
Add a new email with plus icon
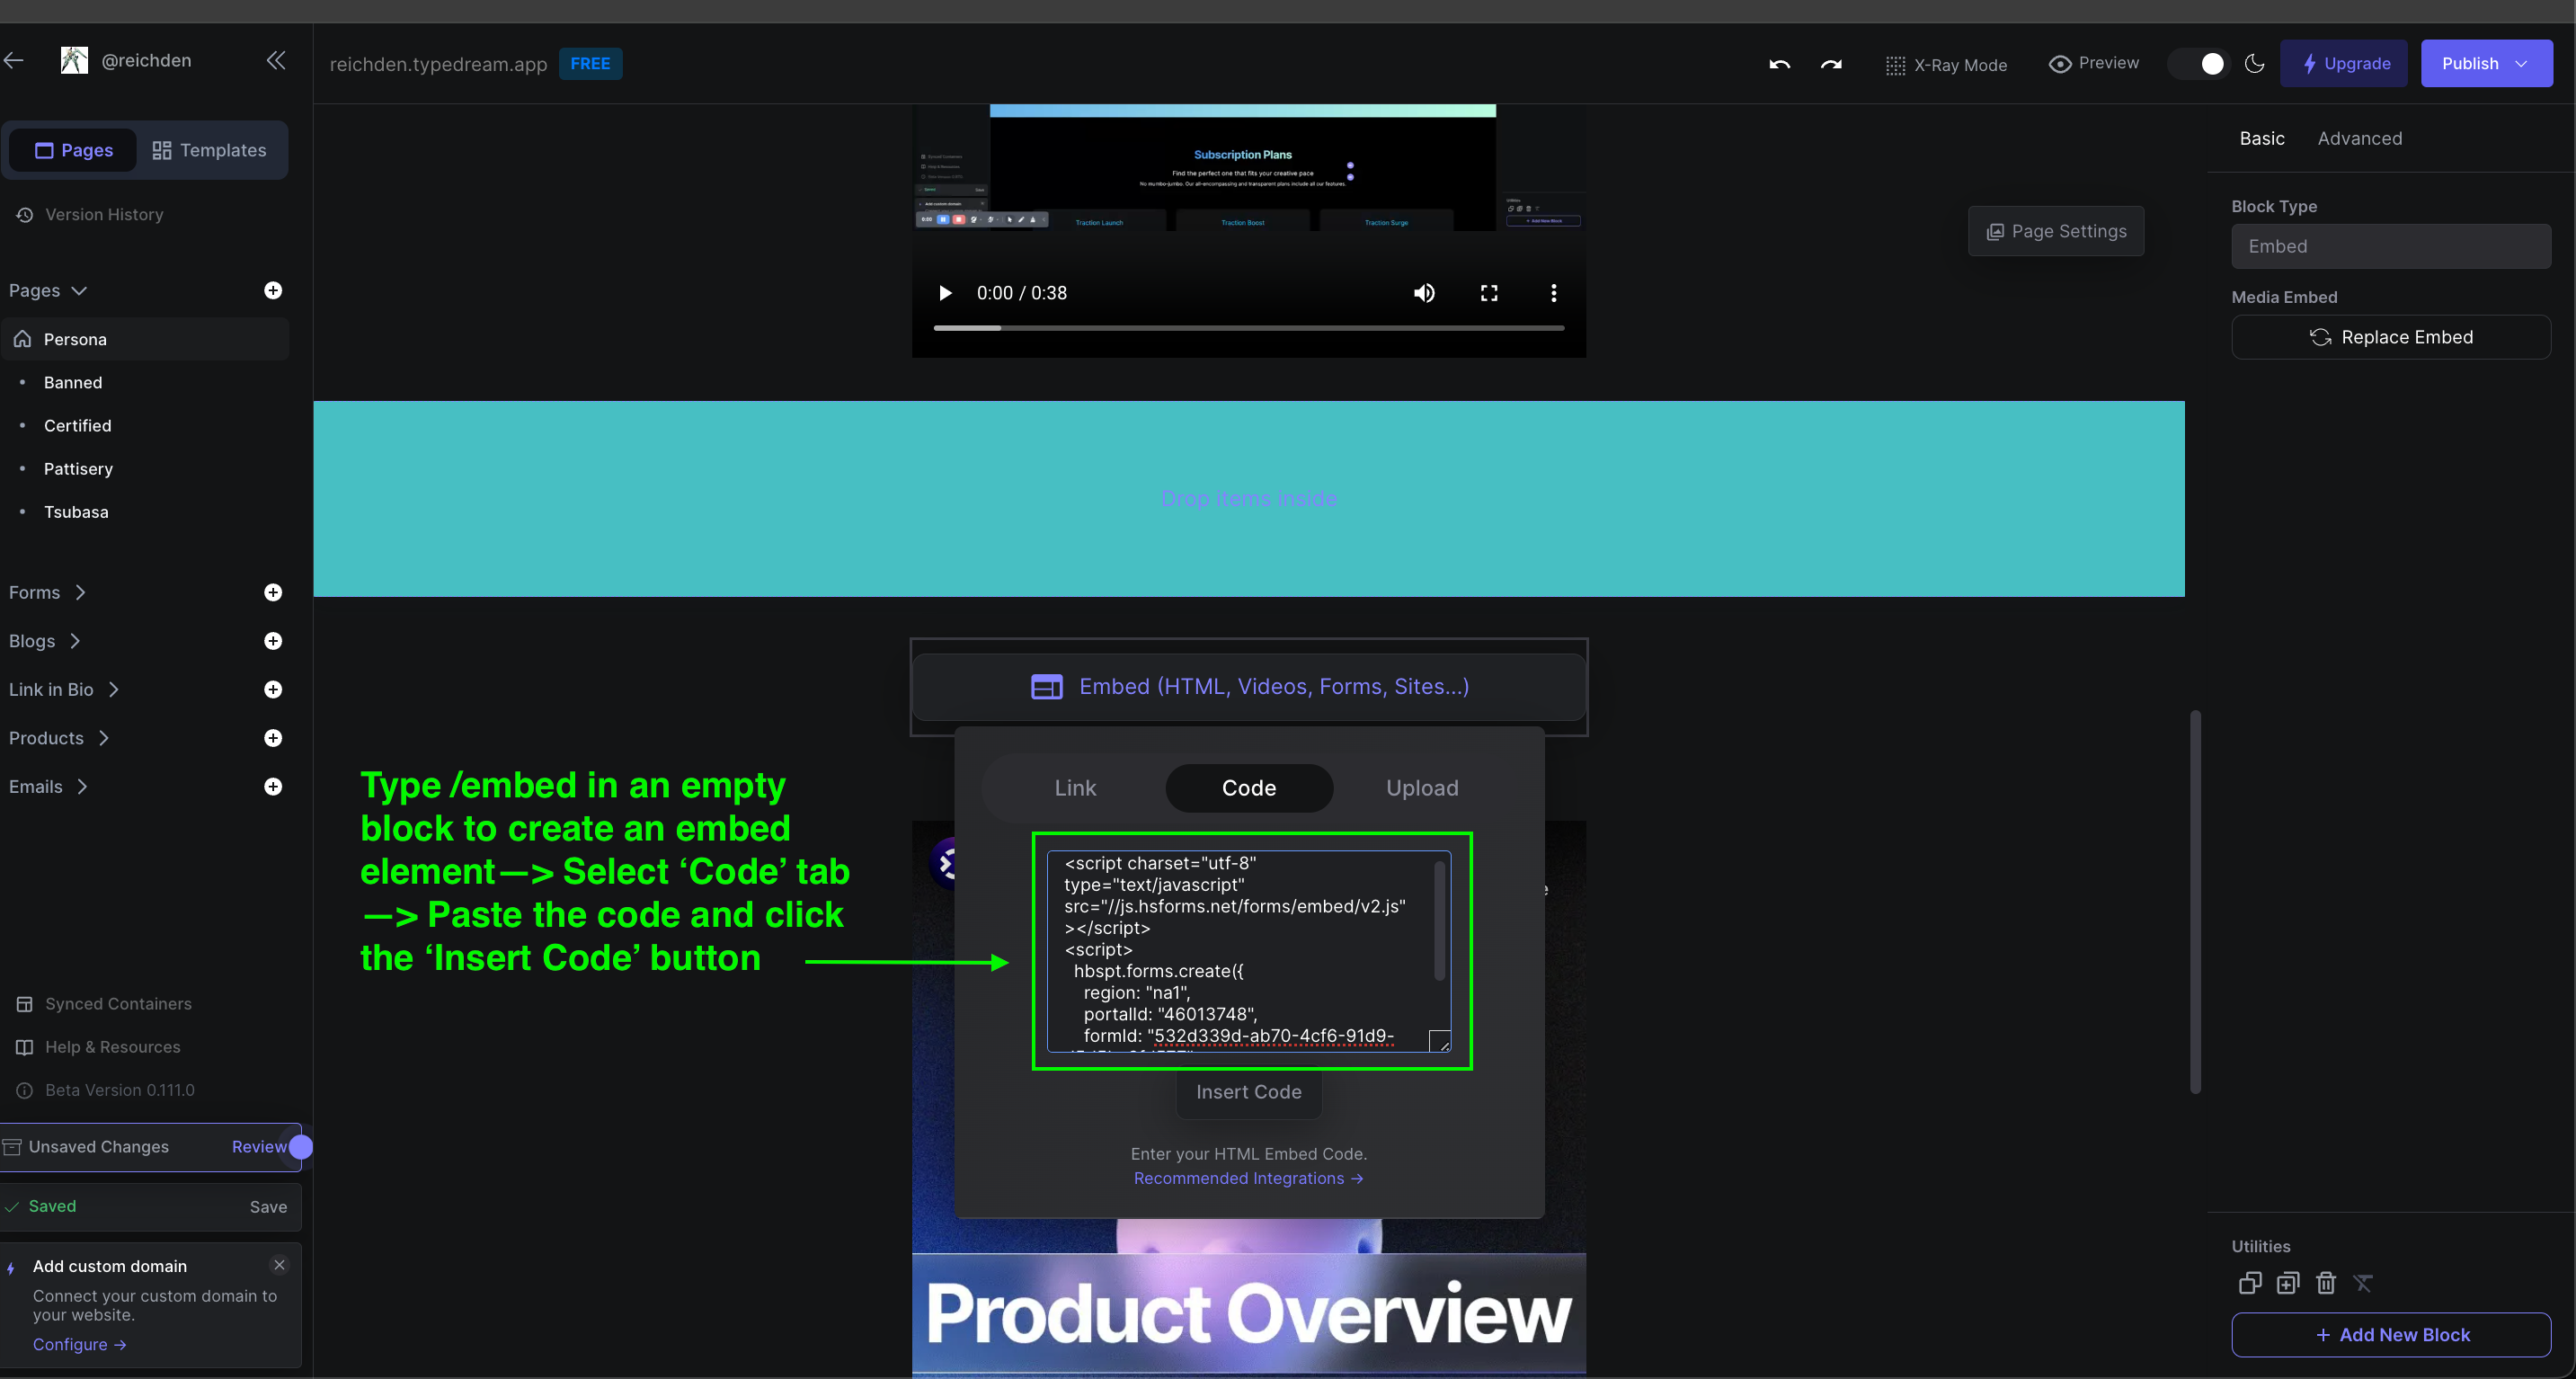point(273,787)
